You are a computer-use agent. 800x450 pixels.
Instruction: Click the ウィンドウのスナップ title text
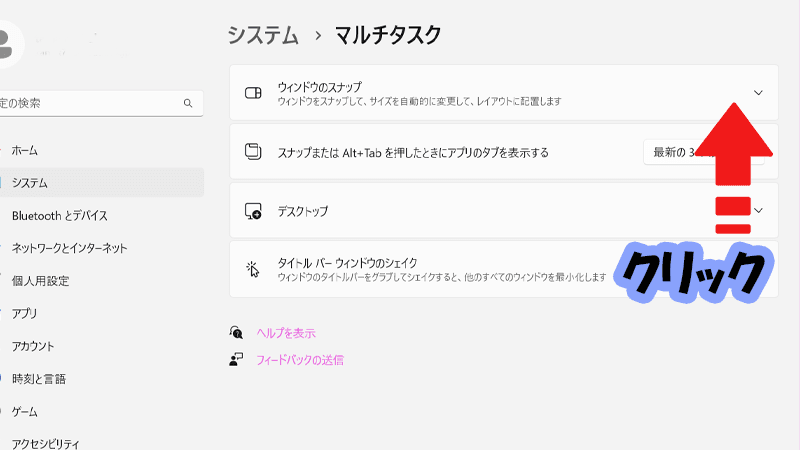pos(320,87)
